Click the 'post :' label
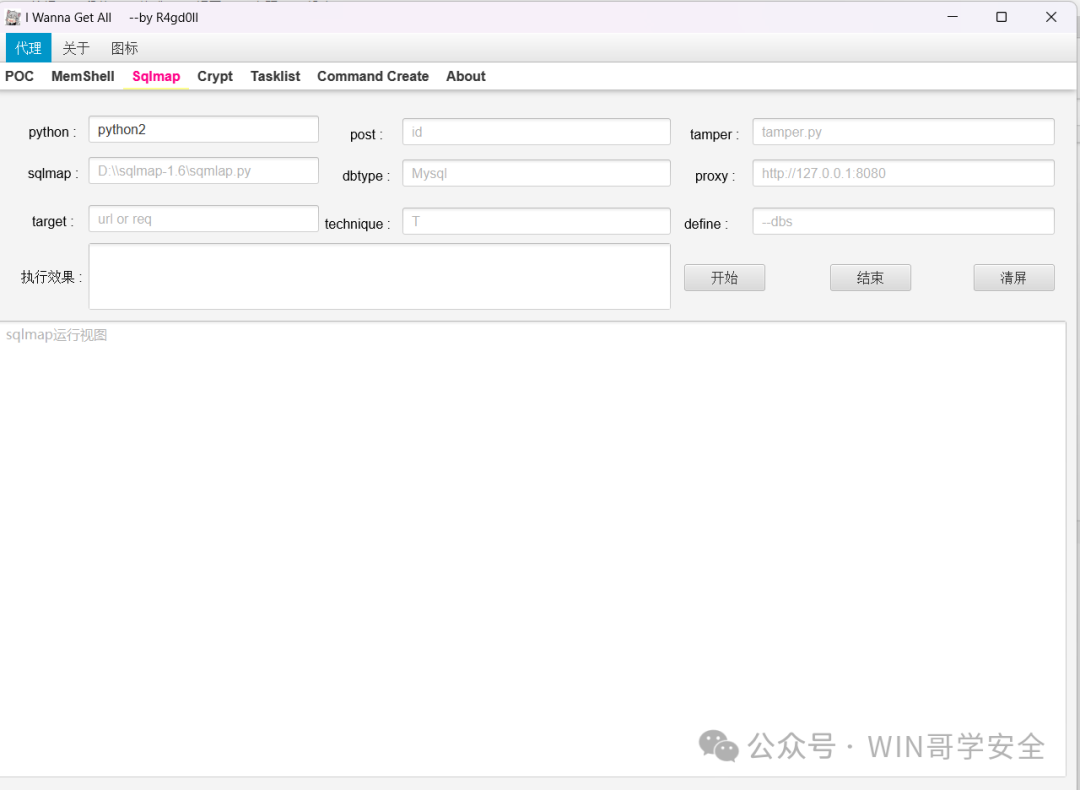 (x=366, y=135)
